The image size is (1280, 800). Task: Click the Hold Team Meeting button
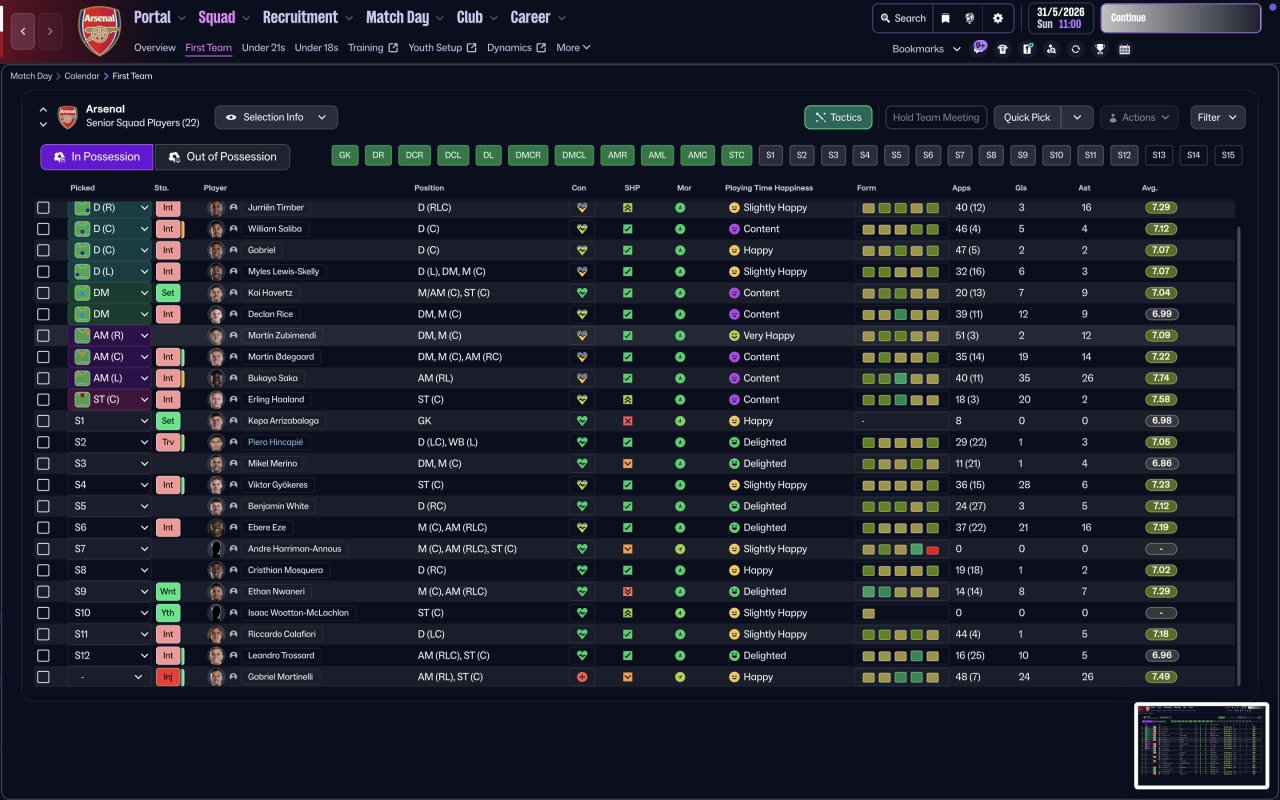(936, 117)
